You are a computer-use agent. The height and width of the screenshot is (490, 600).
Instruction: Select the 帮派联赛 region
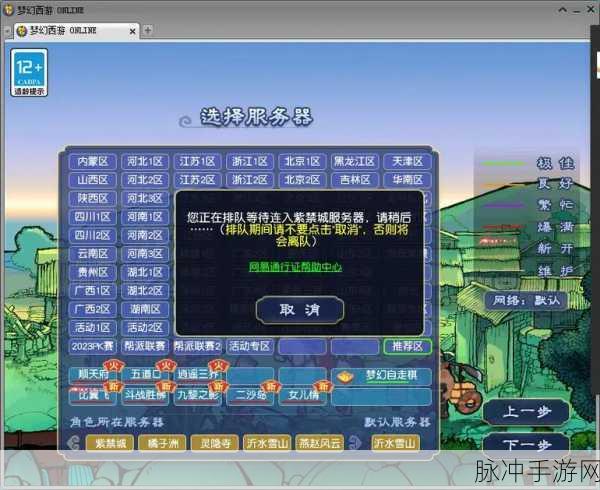click(x=145, y=347)
